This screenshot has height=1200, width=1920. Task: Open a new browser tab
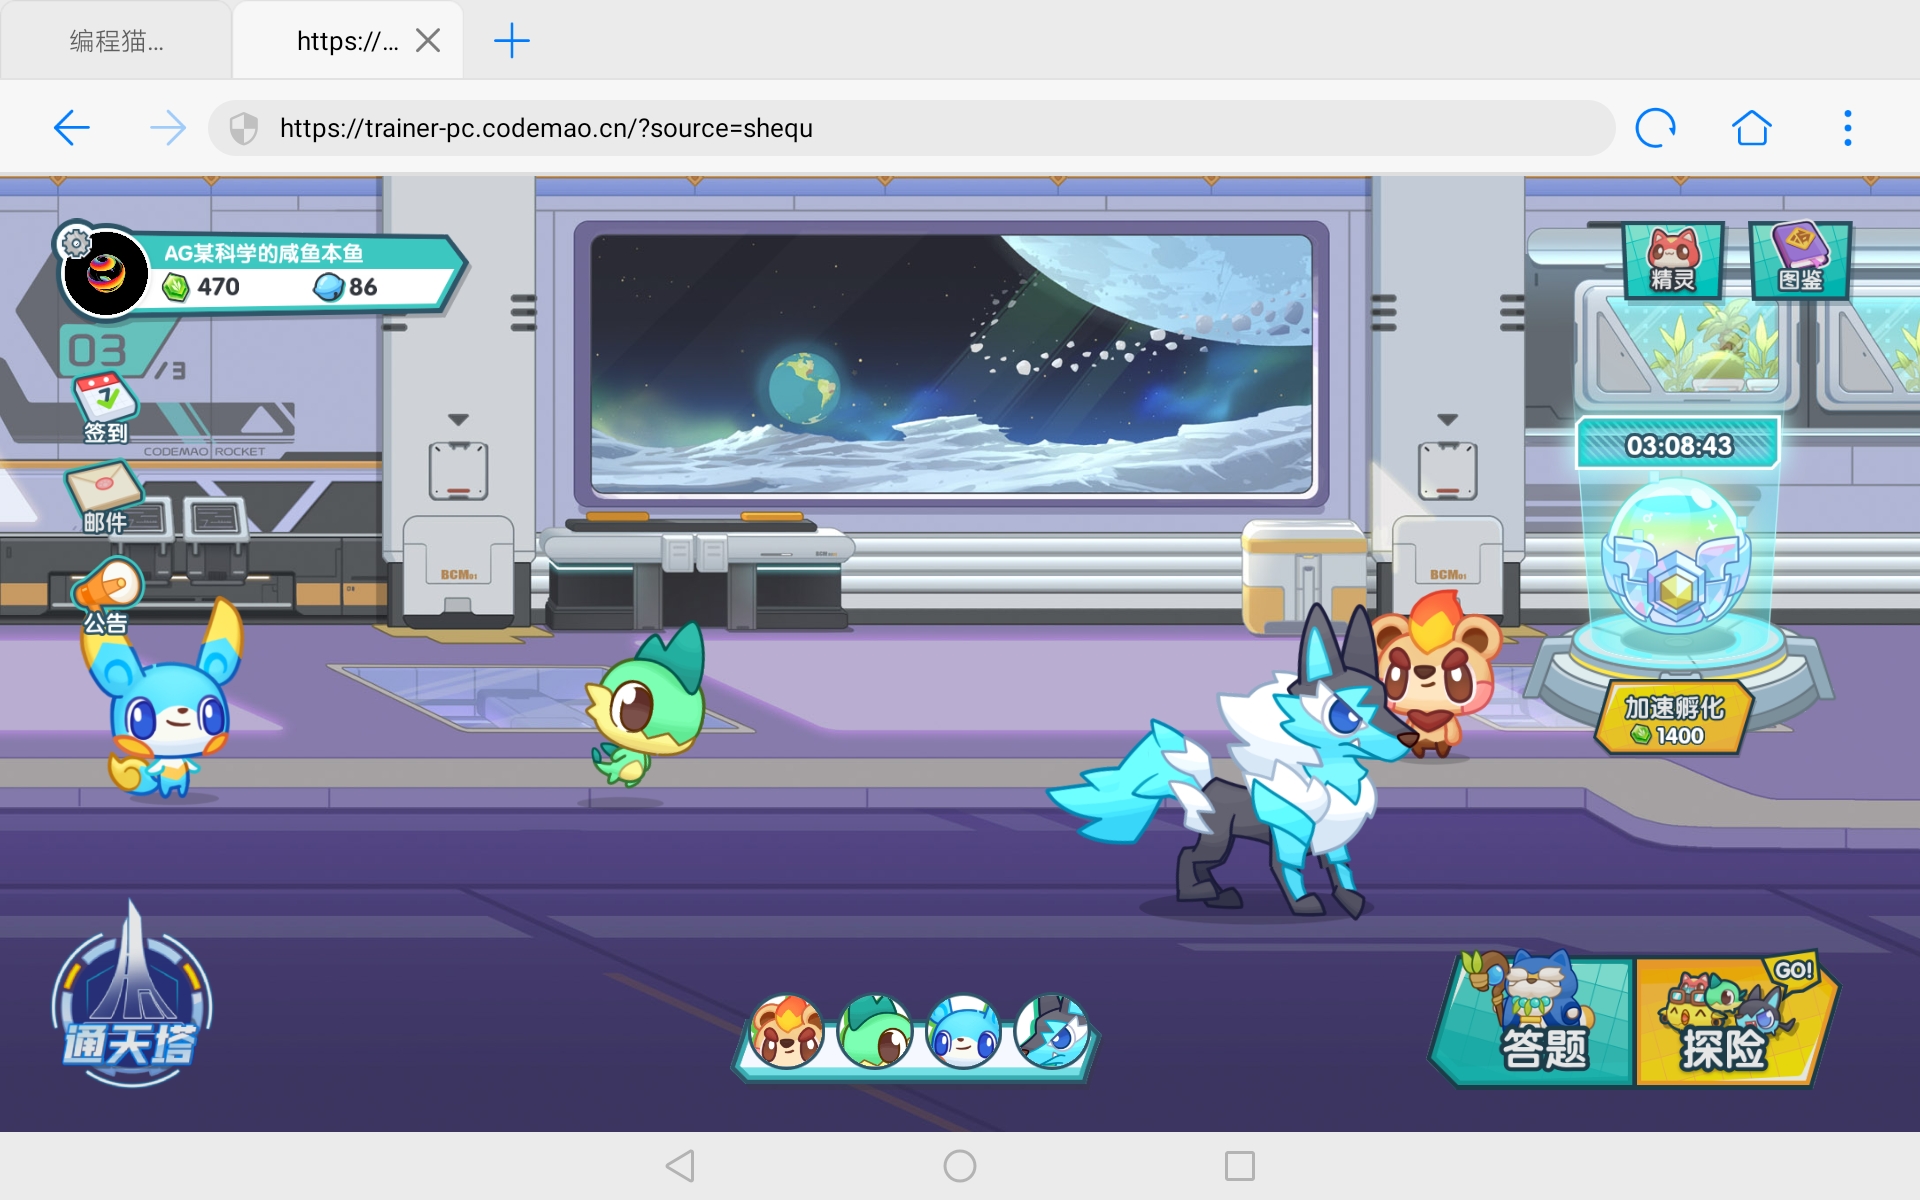point(511,41)
